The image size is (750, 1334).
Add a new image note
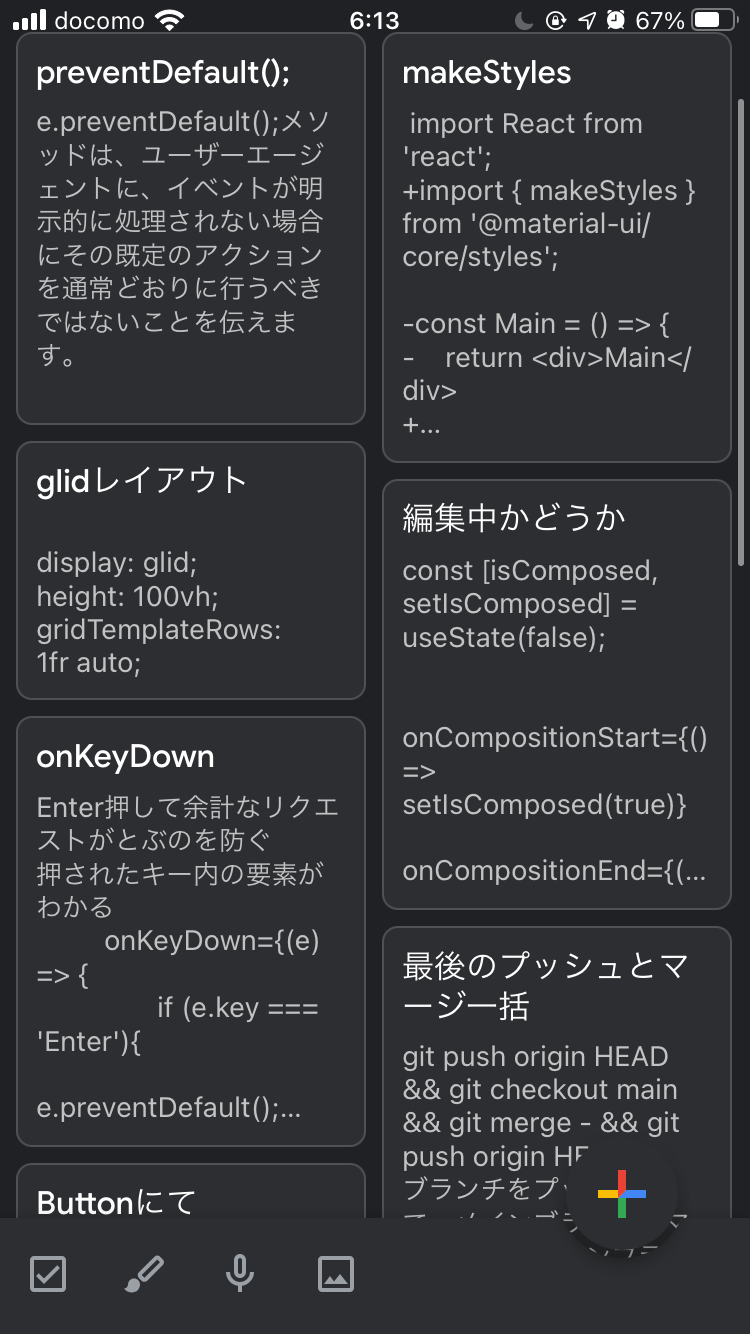coord(336,1275)
